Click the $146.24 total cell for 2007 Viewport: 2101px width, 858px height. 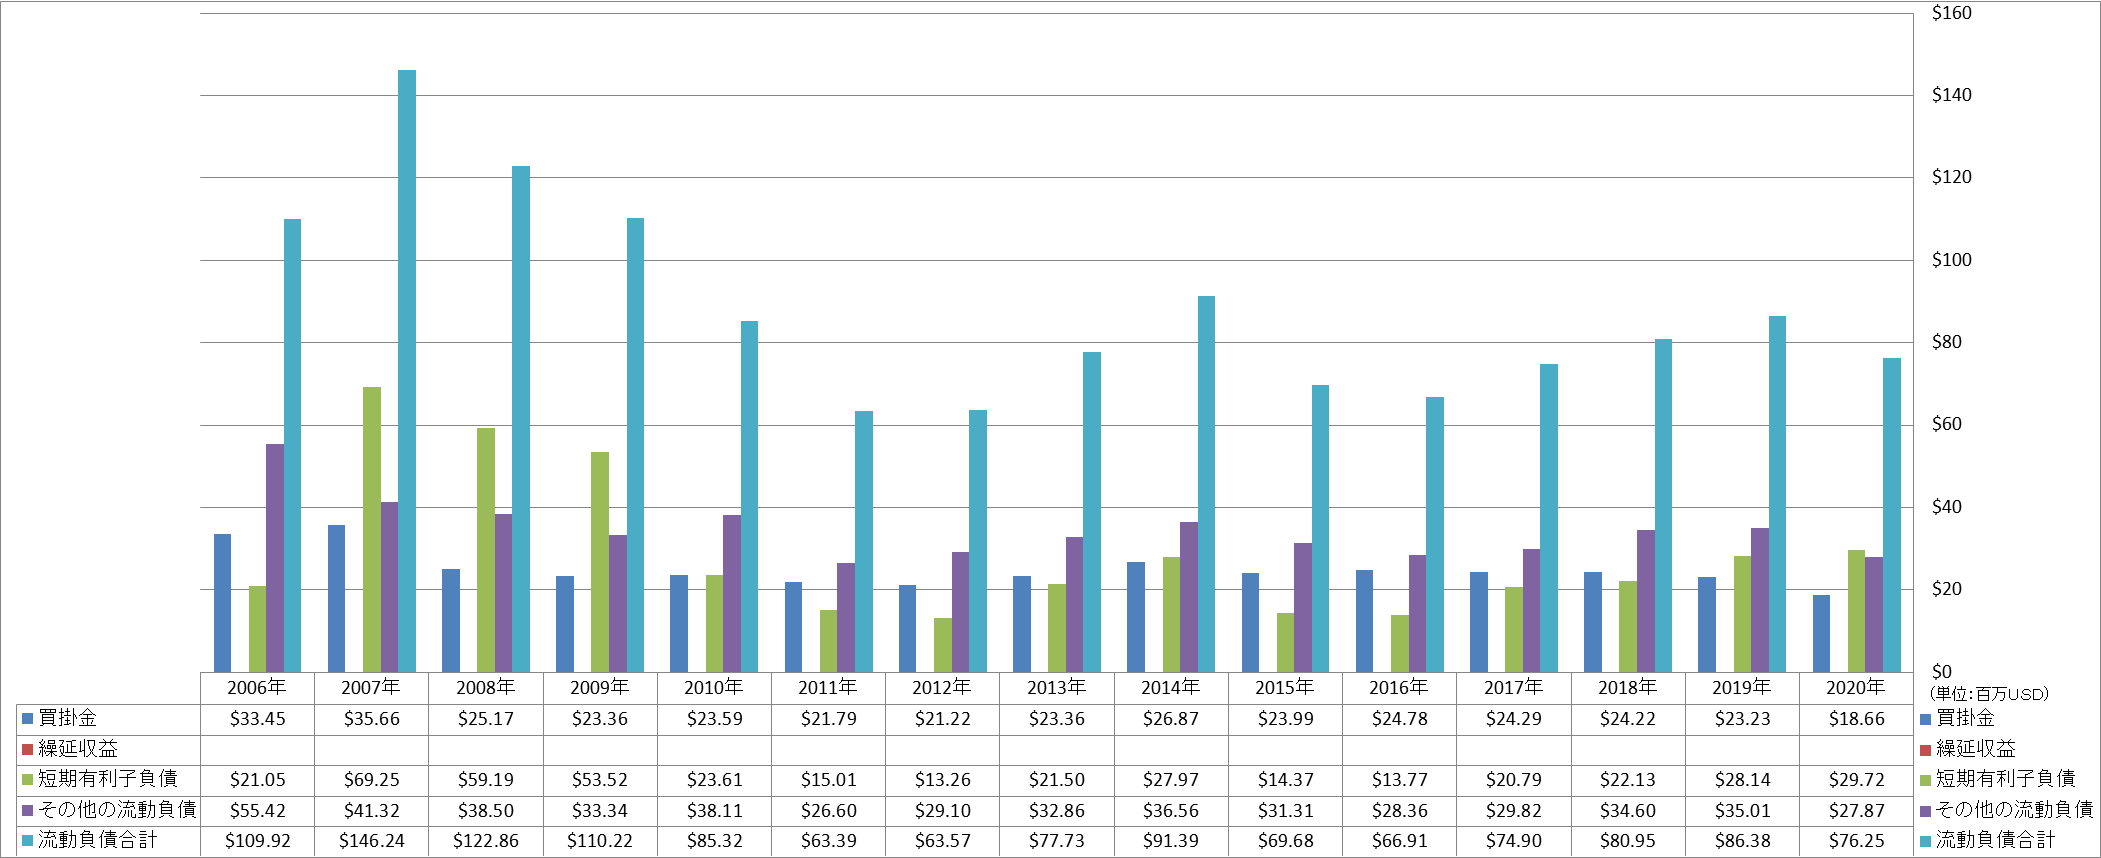(x=371, y=841)
